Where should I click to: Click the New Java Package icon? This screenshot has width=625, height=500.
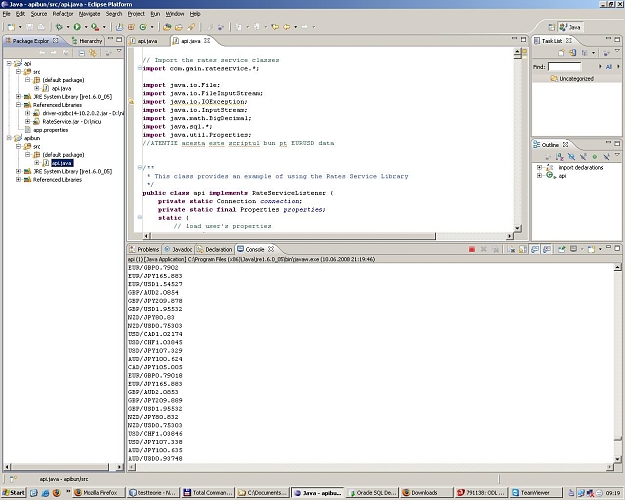pos(131,27)
